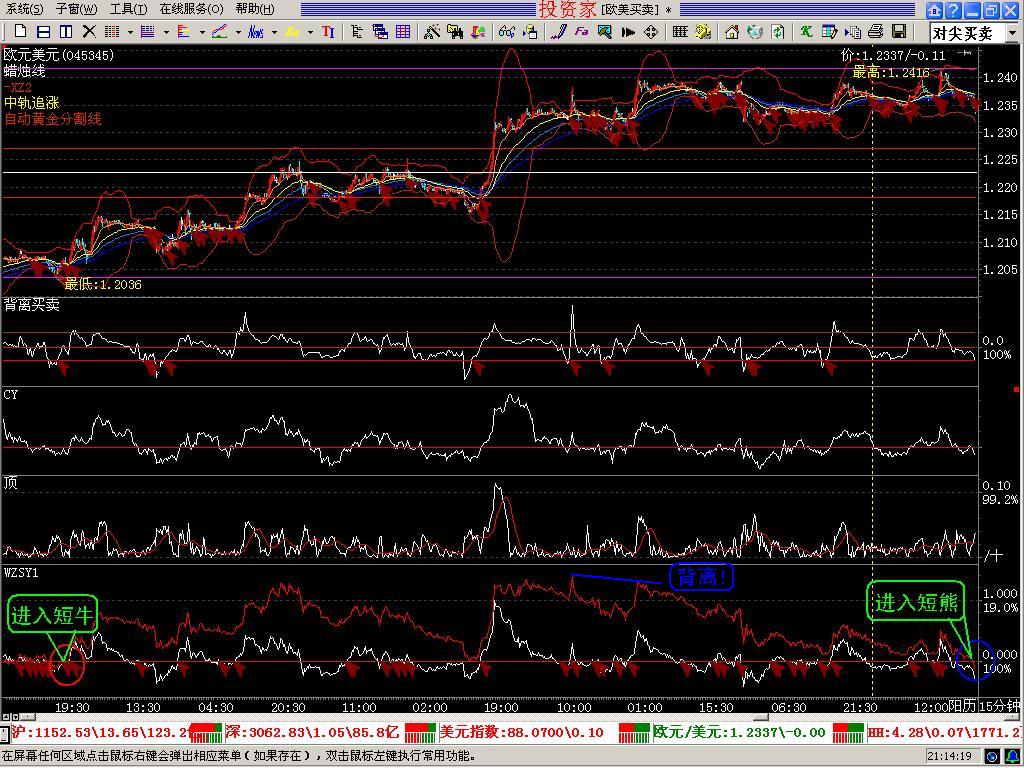Click the question mark help button in title bar
This screenshot has height=768, width=1024.
[x=953, y=10]
